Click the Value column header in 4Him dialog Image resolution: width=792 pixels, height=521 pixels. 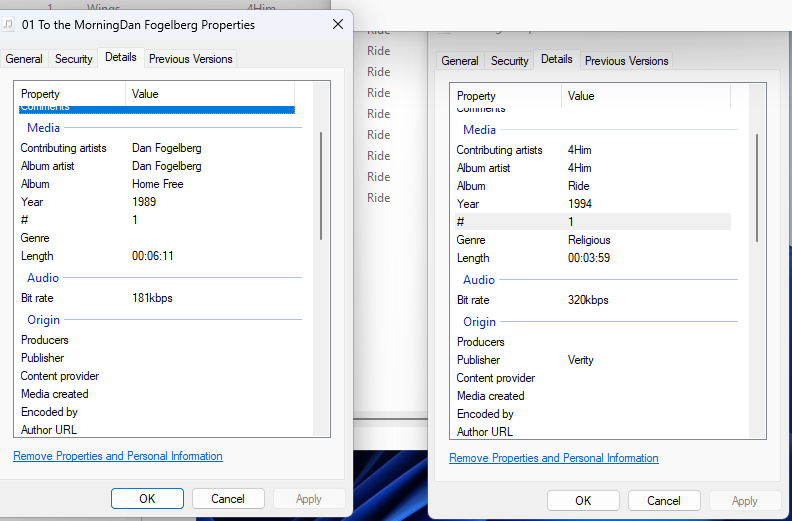click(x=646, y=96)
